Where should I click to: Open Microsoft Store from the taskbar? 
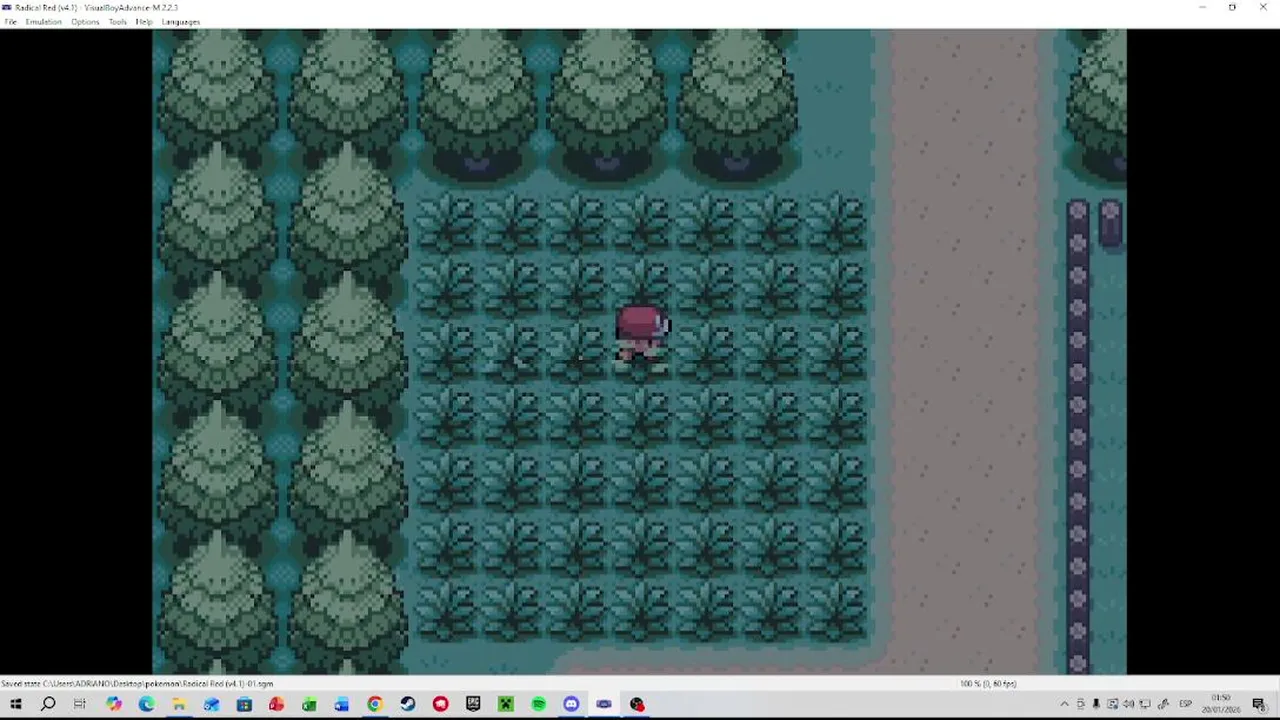(244, 705)
